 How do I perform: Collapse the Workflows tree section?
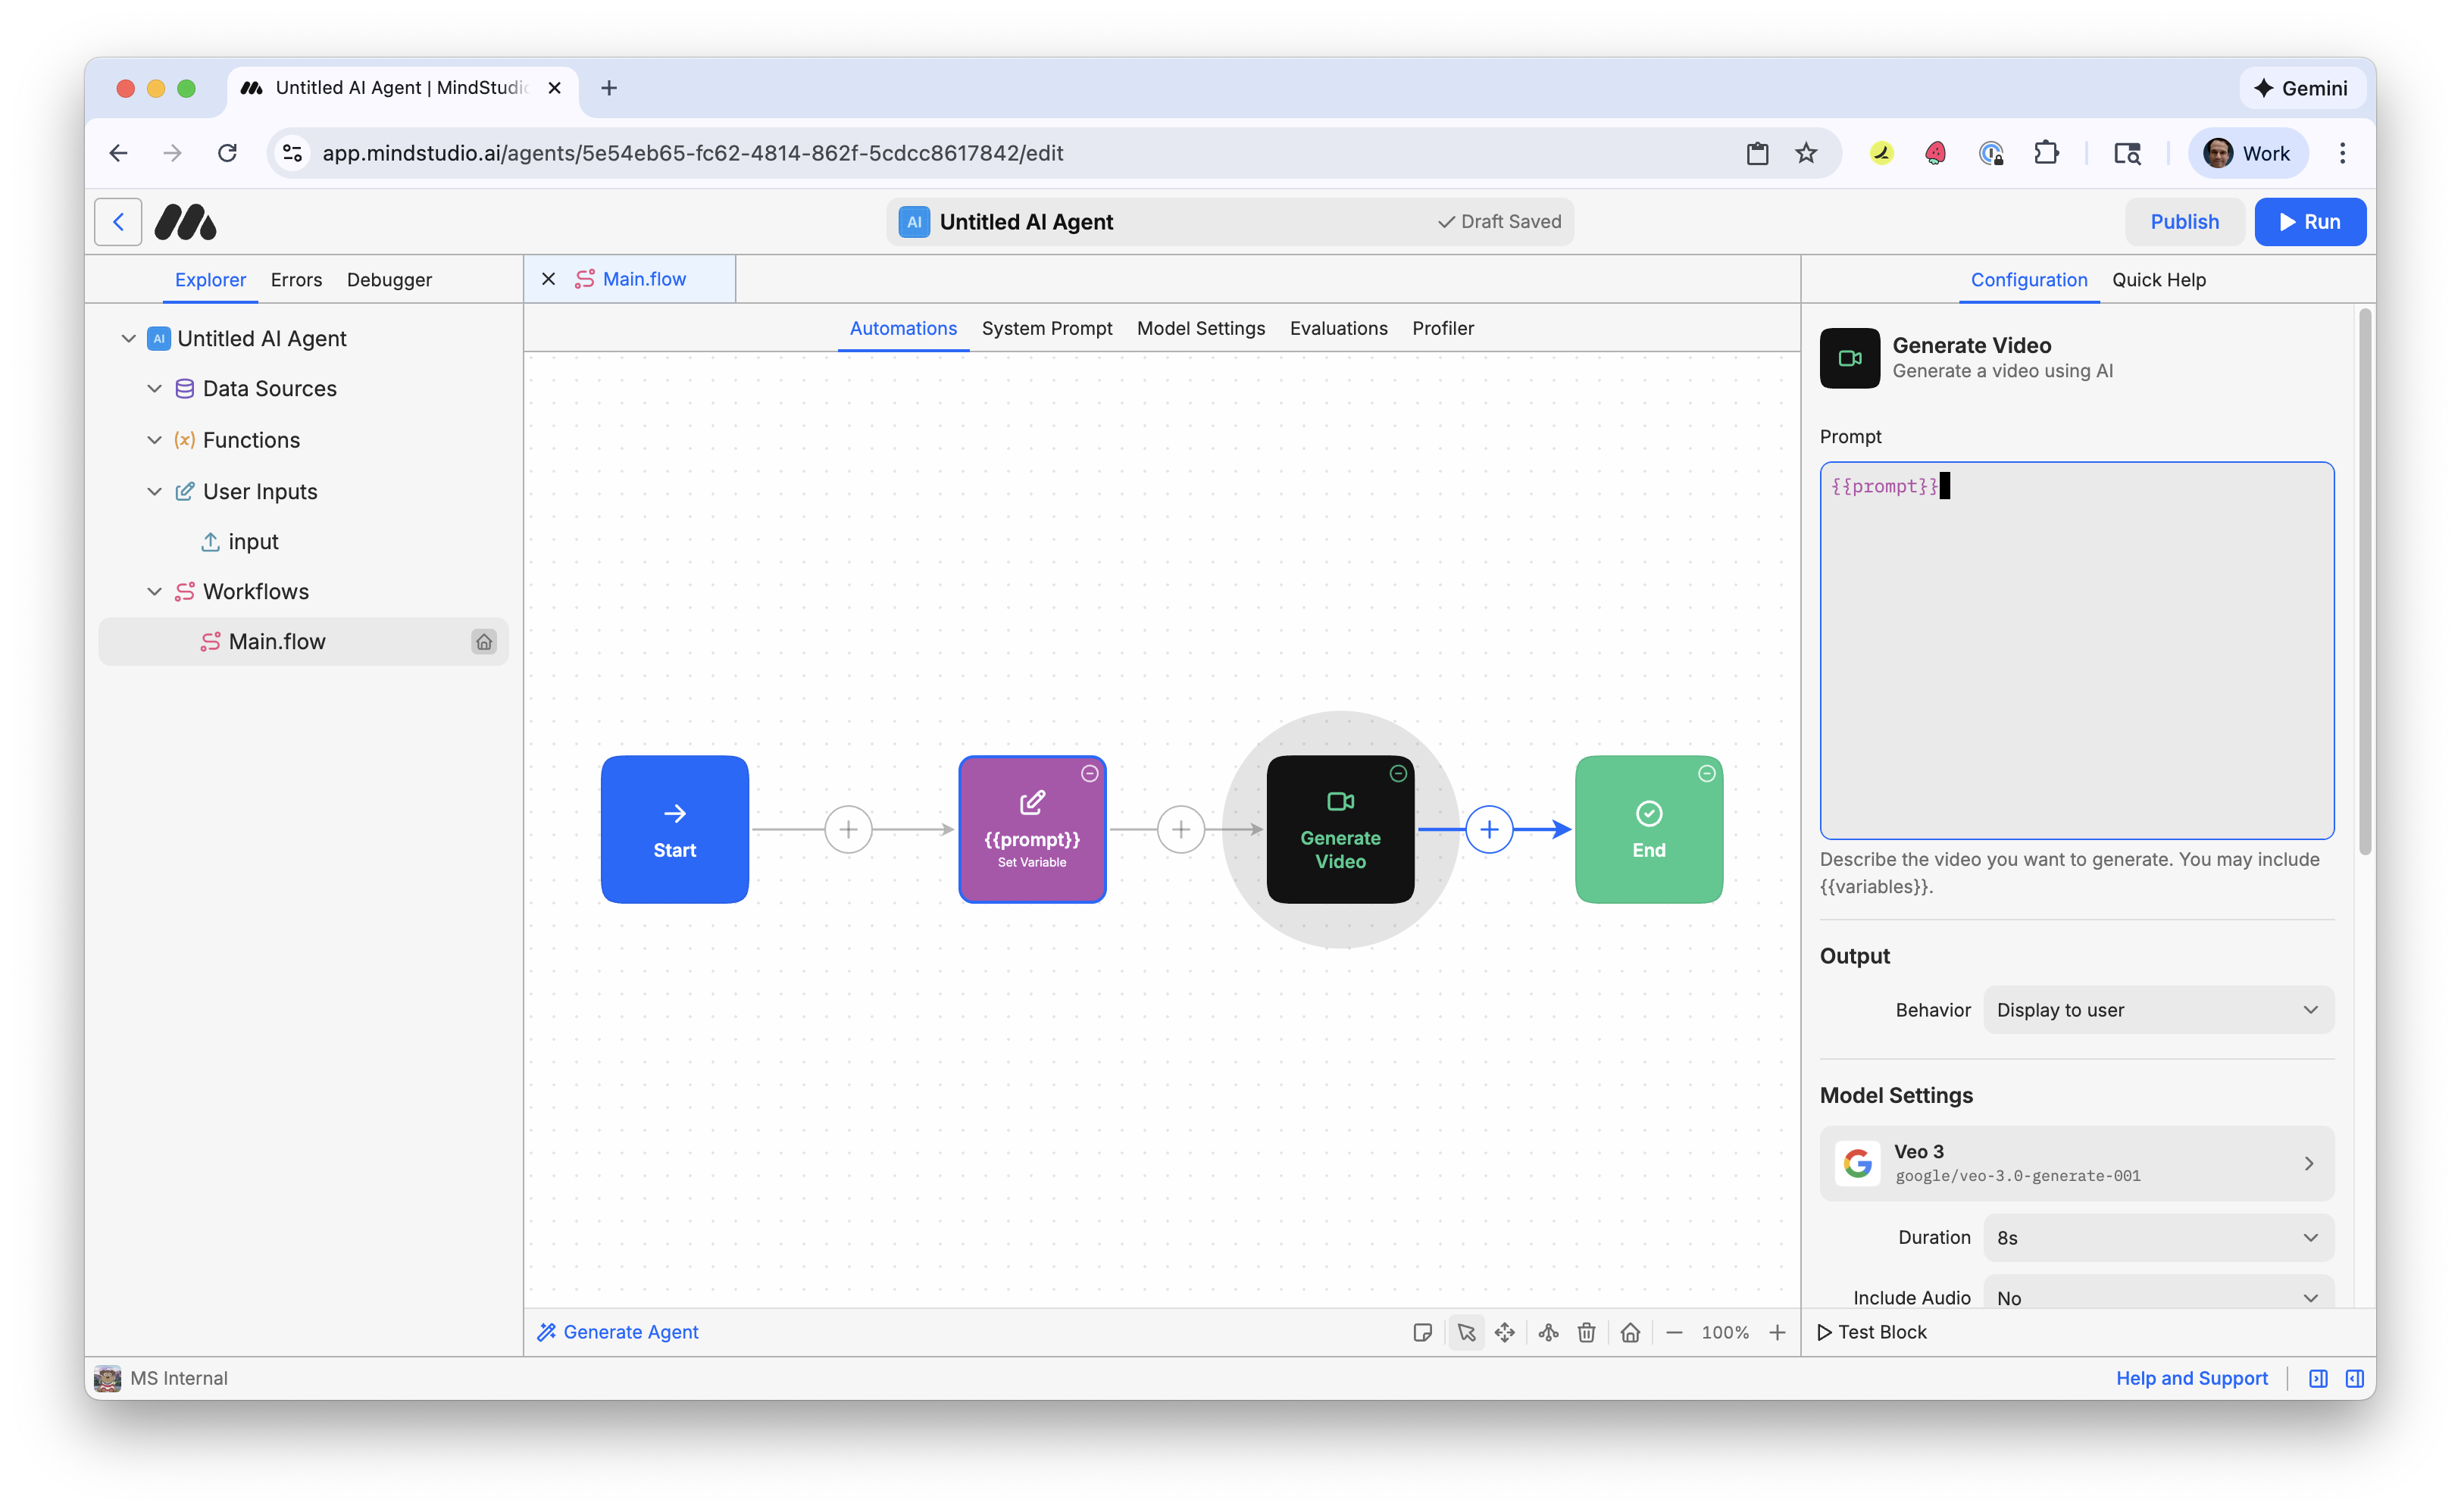(154, 591)
